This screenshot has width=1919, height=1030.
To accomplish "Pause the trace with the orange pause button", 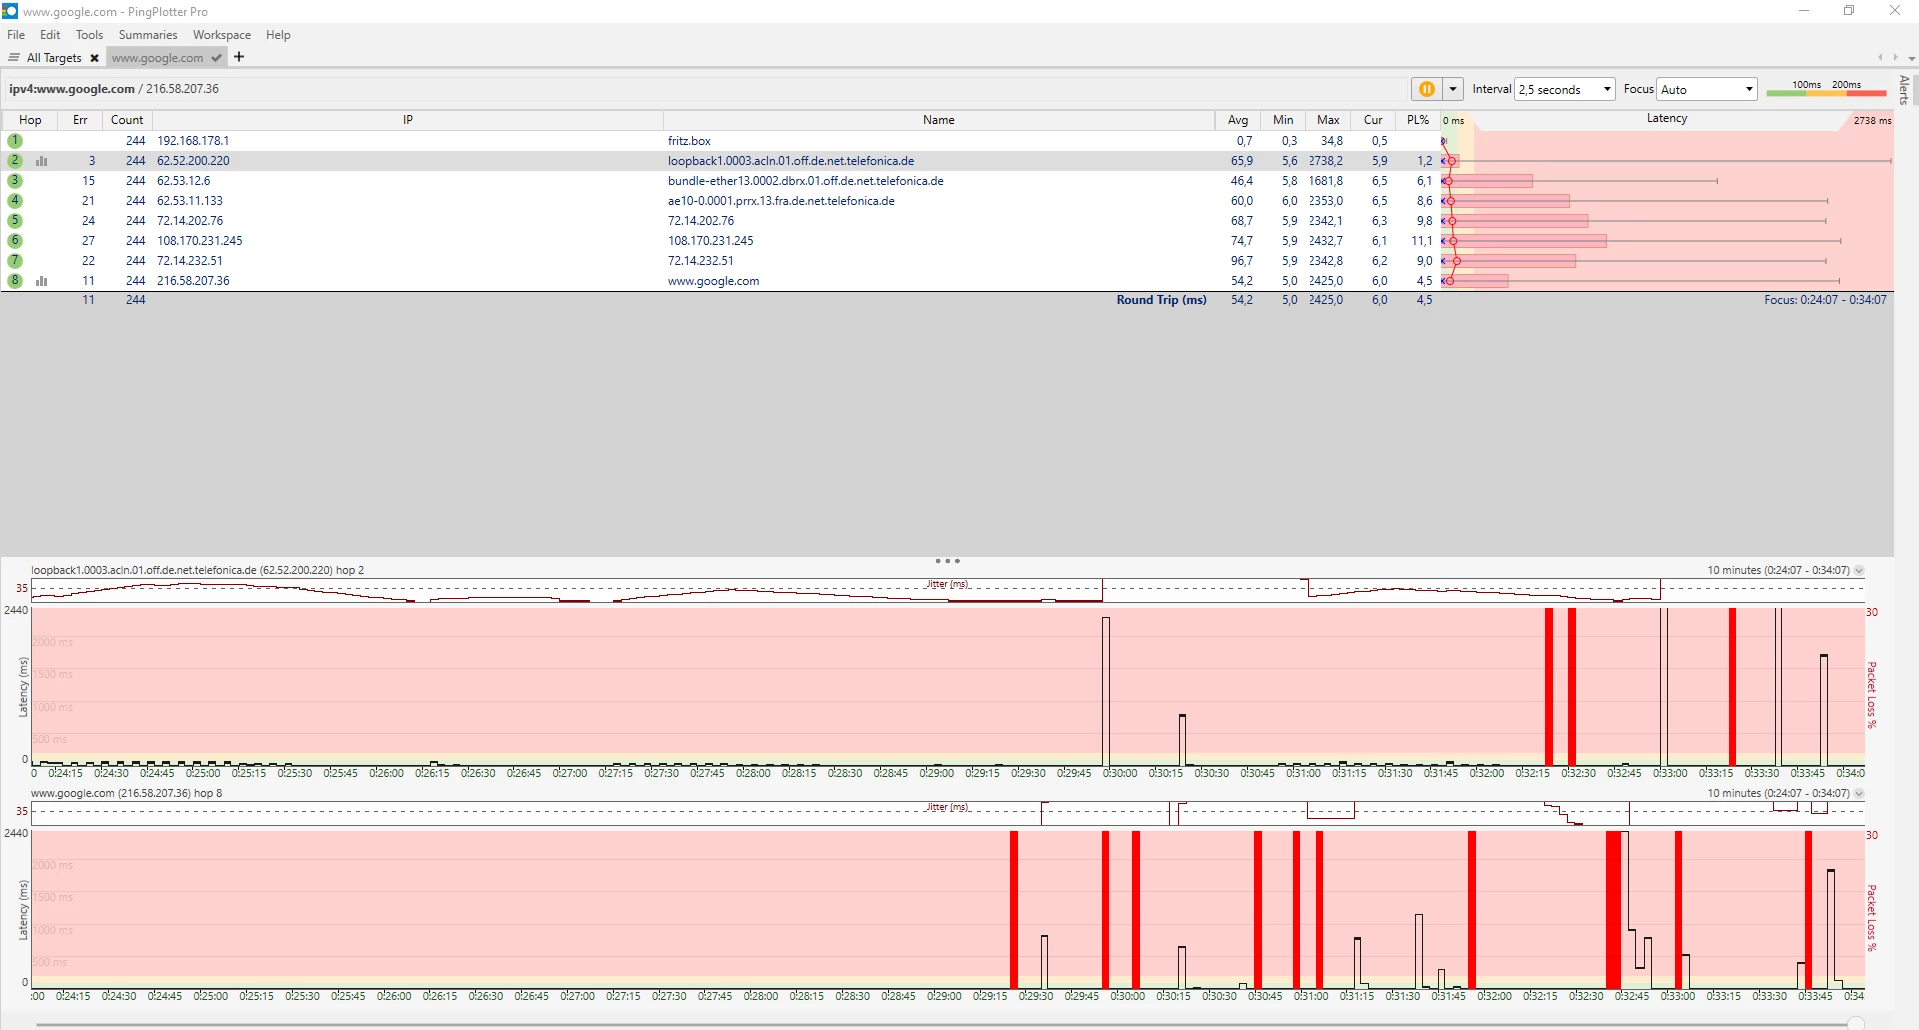I will (1426, 89).
